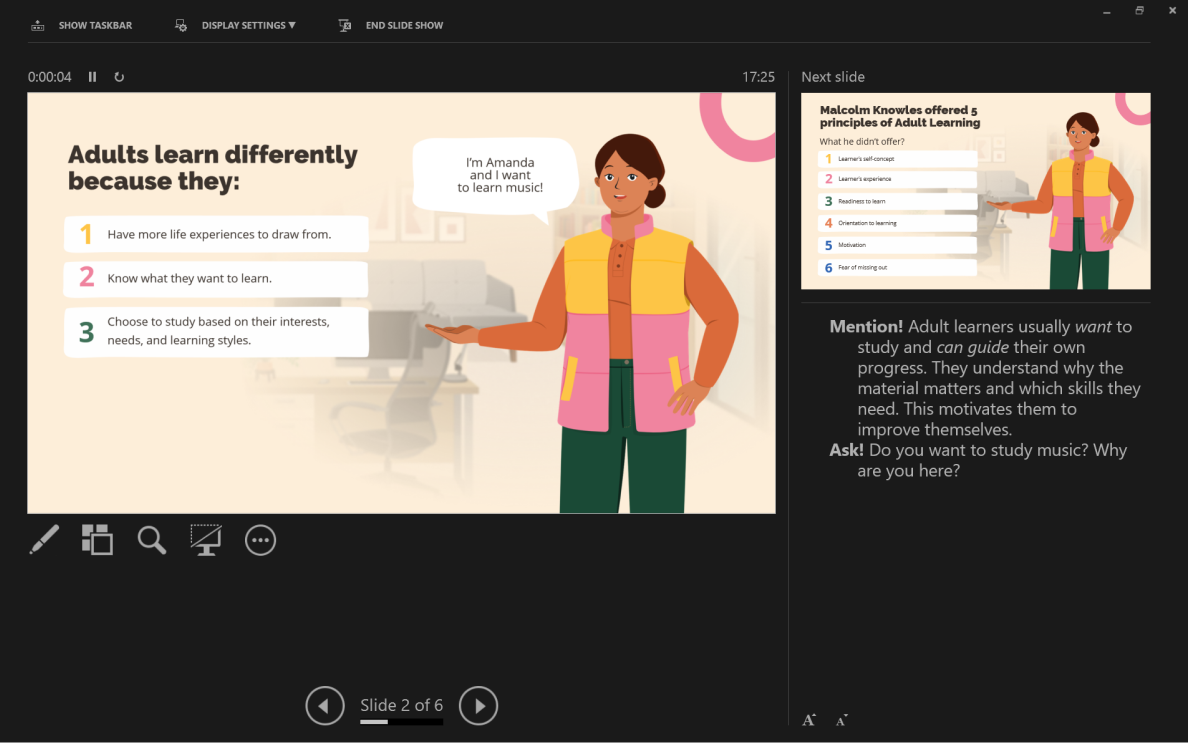Click the Ask! speaker note
The width and height of the screenshot is (1188, 743).
[978, 460]
